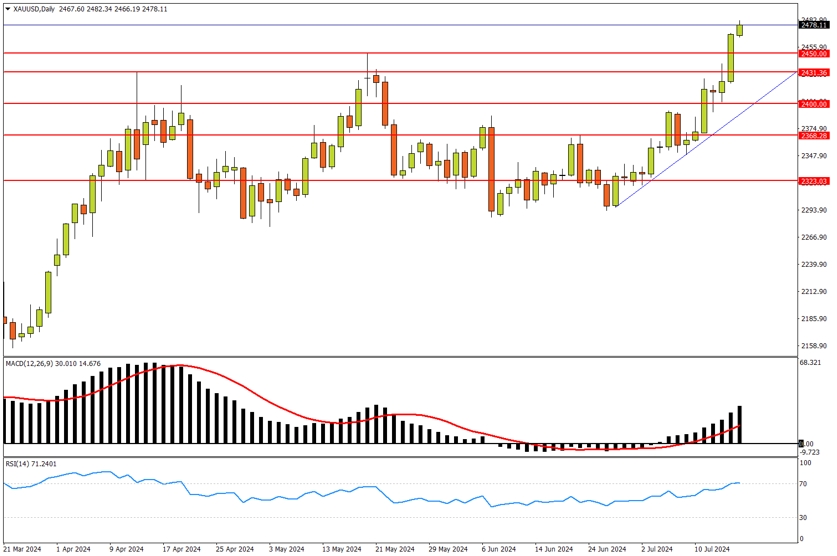Click the newest MACD histogram bar

740,424
